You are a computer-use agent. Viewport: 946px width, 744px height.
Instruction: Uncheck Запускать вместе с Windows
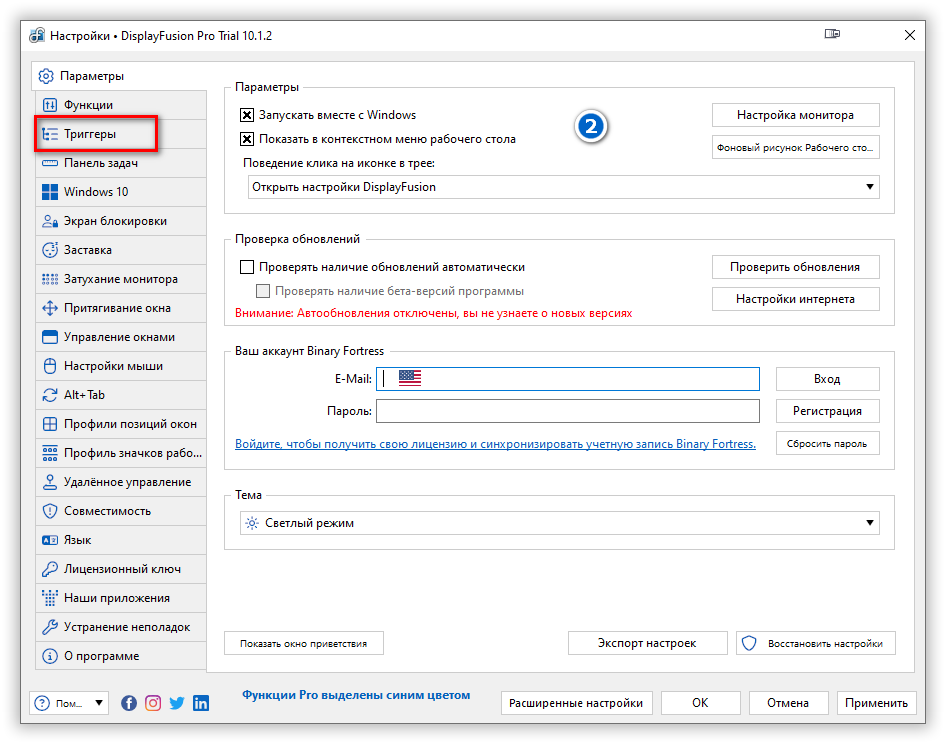247,115
